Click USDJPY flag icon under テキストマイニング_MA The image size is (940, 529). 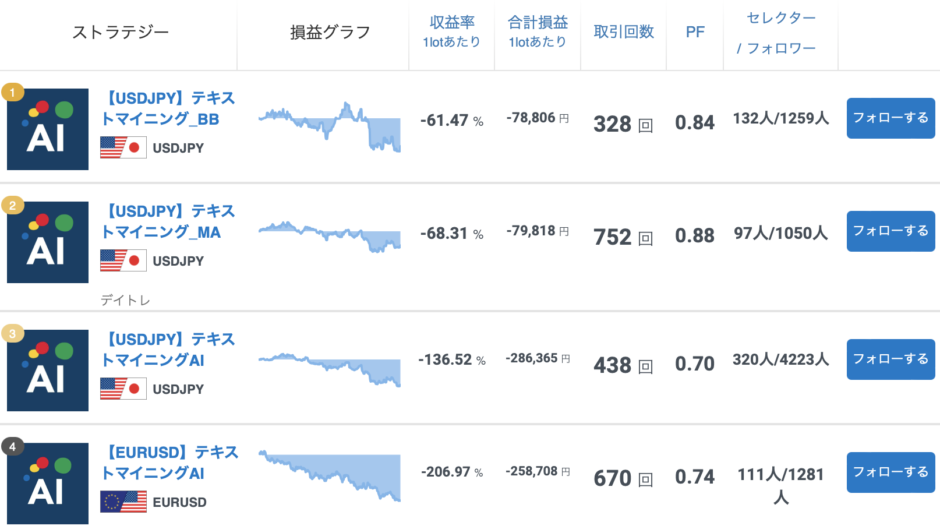[123, 261]
